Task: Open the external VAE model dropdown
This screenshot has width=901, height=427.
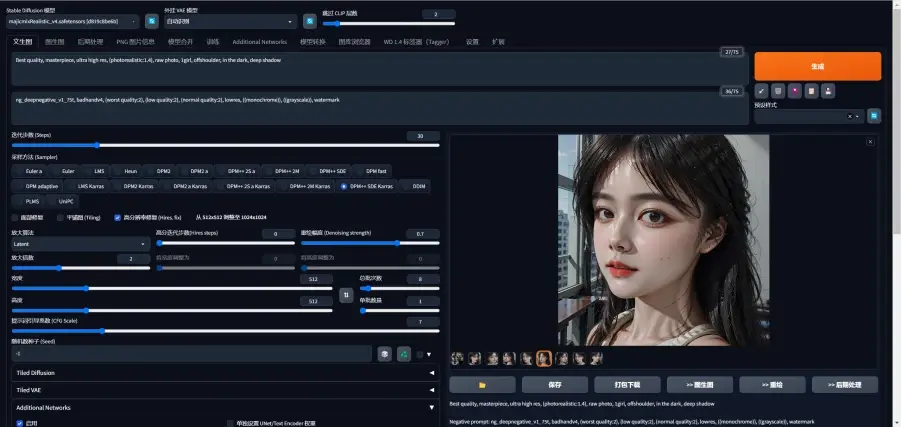Action: pyautogui.click(x=230, y=21)
